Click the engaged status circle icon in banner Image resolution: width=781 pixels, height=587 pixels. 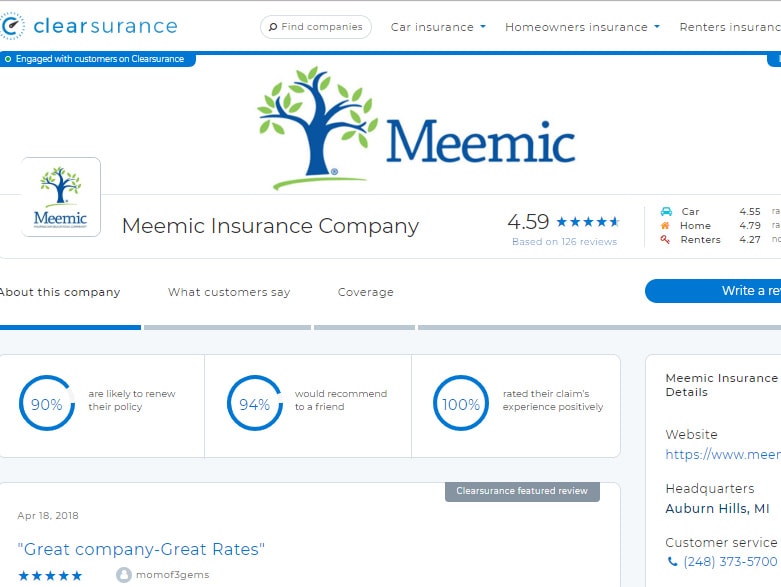tap(8, 59)
